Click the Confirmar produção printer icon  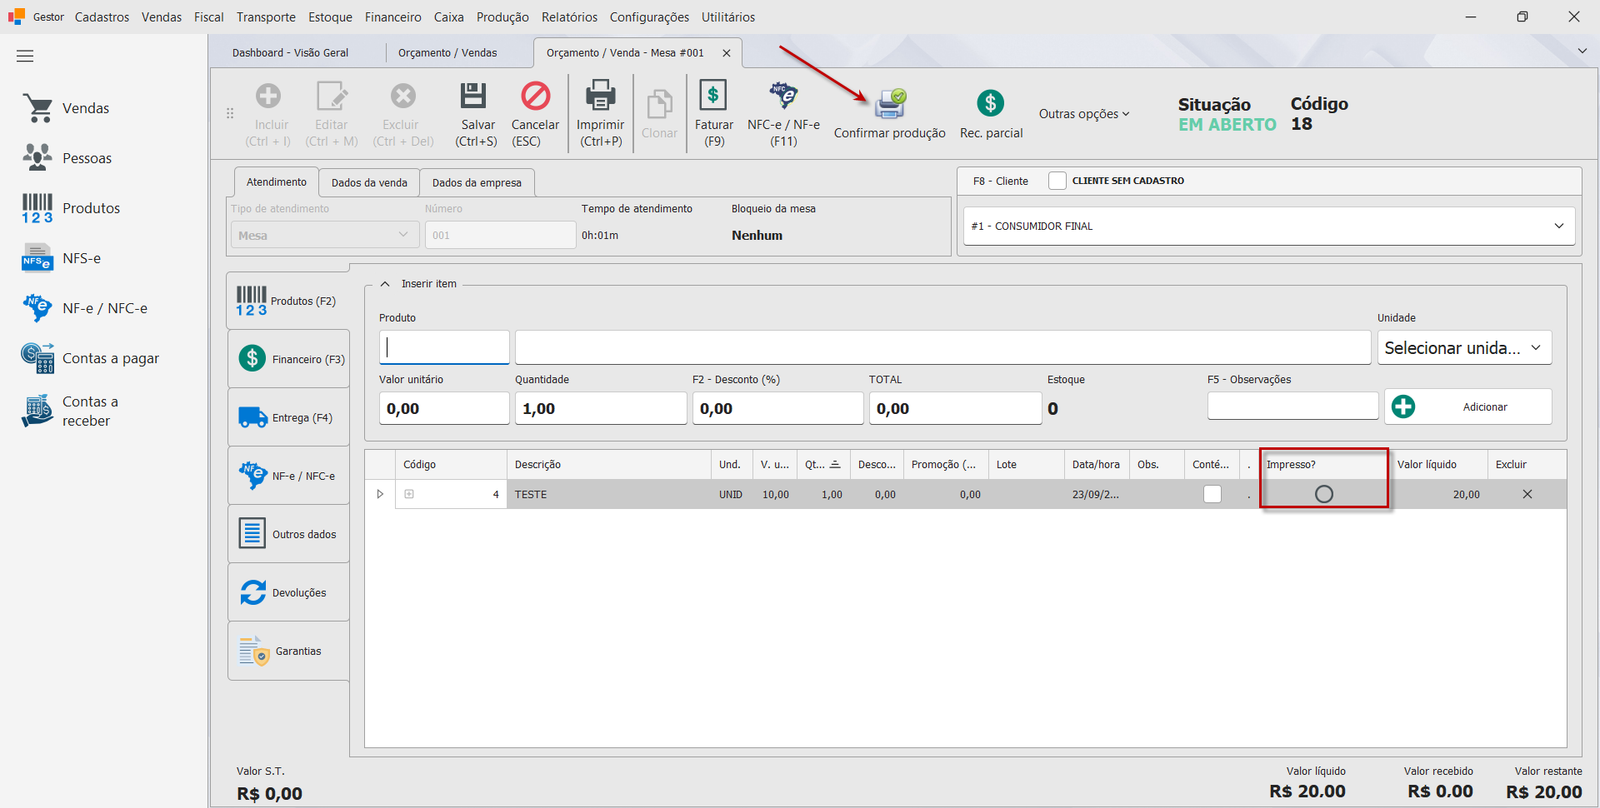(x=890, y=104)
